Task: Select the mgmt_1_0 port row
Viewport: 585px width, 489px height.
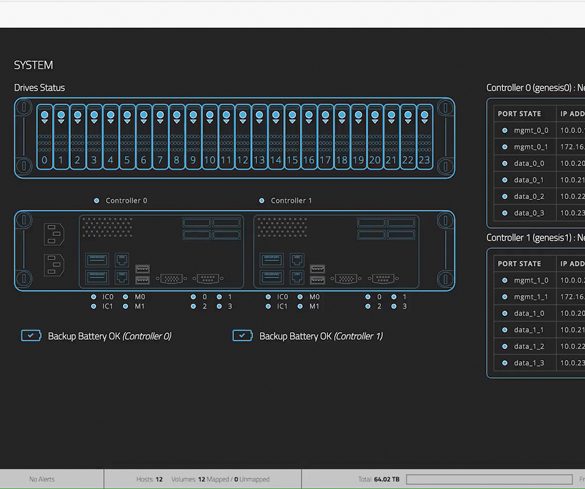Action: click(539, 280)
